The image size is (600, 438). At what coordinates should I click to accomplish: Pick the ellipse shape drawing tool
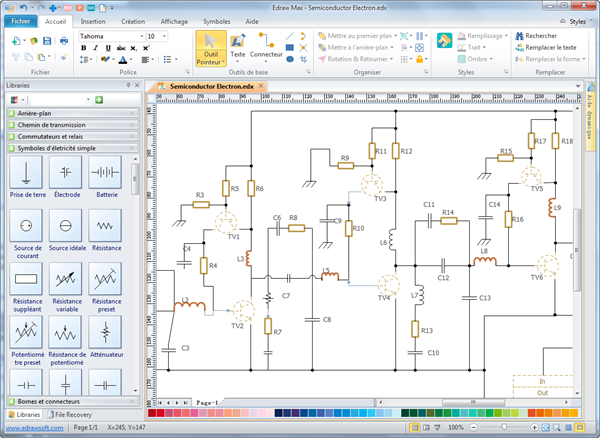click(x=290, y=59)
